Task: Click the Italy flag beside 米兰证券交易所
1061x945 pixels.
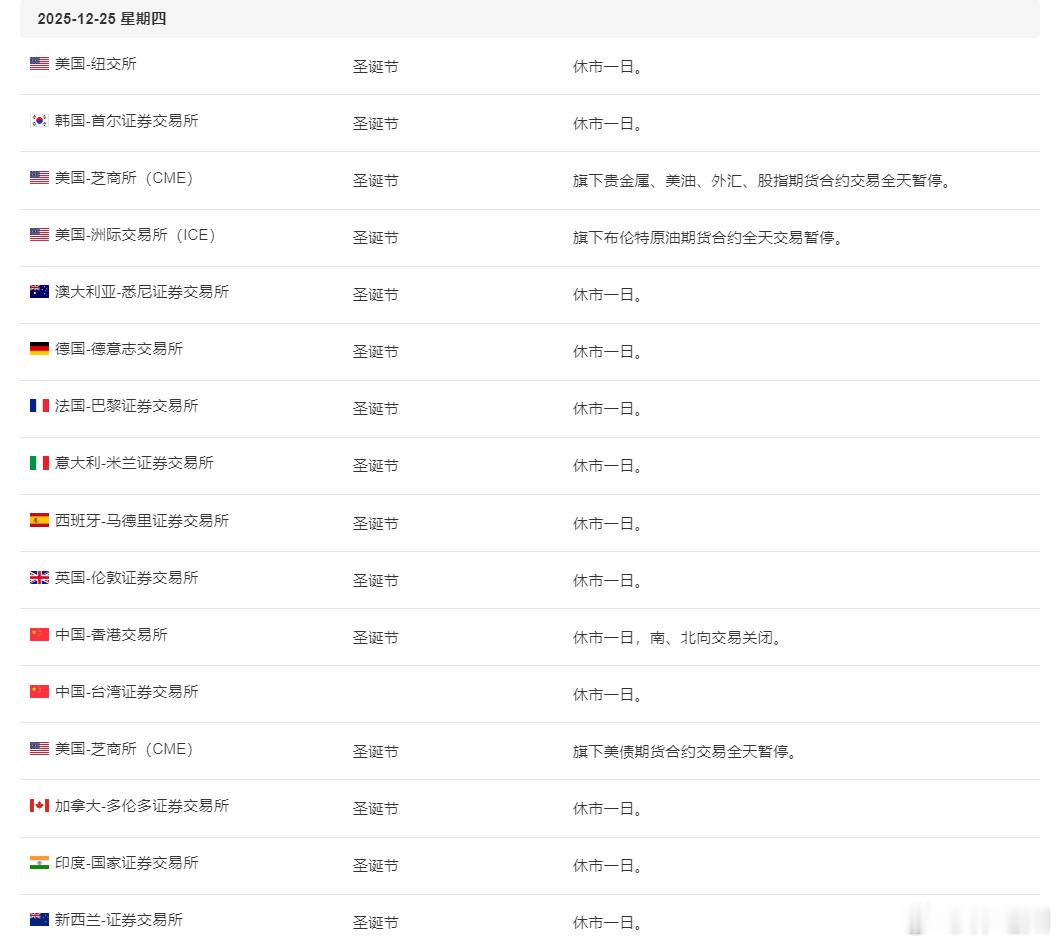Action: pyautogui.click(x=39, y=463)
